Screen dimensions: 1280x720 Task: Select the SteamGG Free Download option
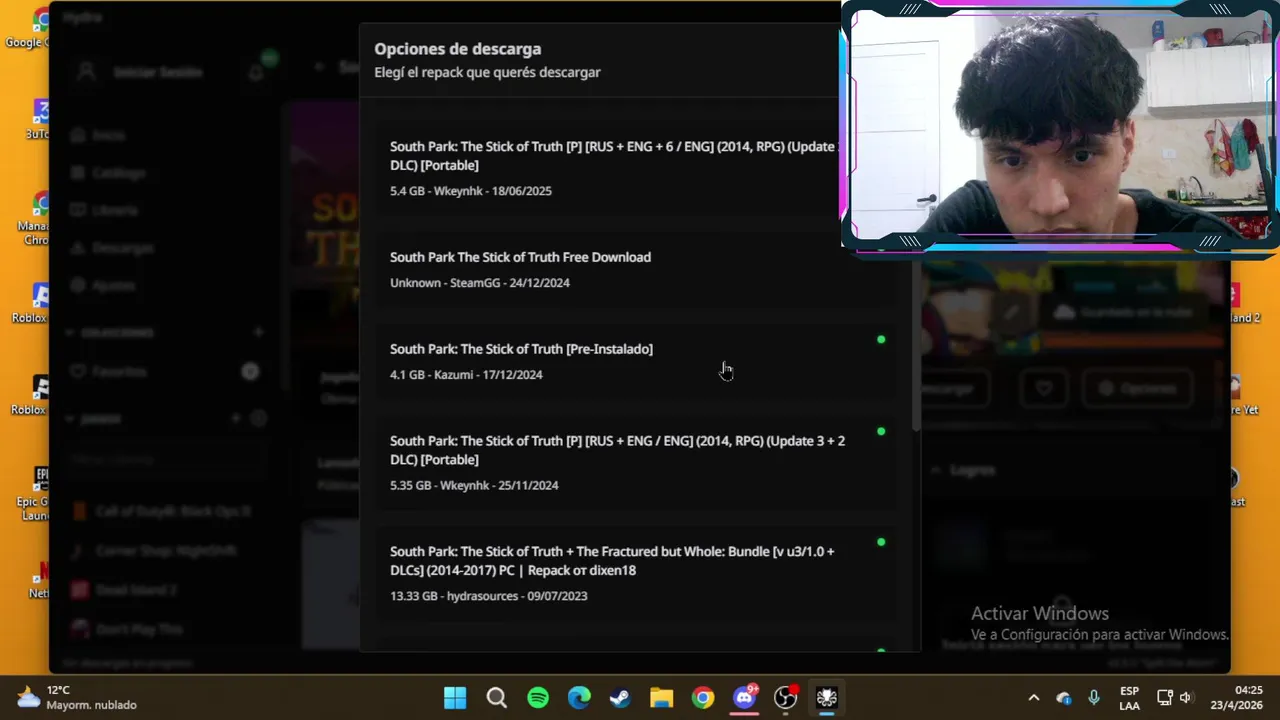point(636,270)
